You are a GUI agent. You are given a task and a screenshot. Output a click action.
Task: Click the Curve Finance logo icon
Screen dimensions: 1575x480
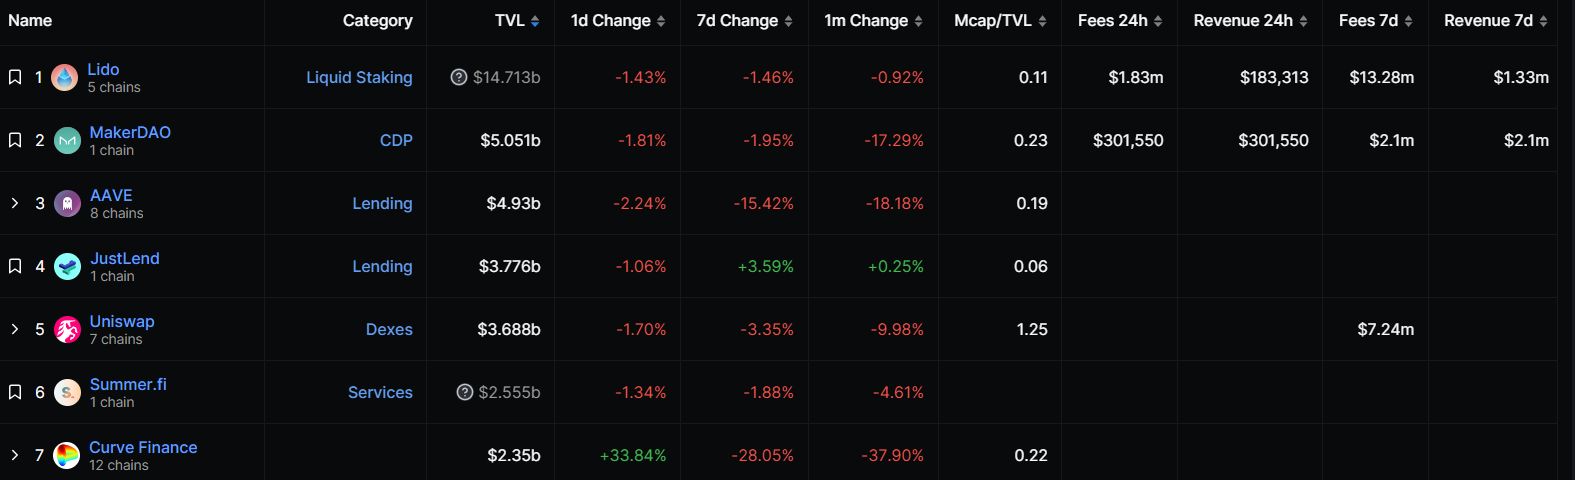pos(66,456)
